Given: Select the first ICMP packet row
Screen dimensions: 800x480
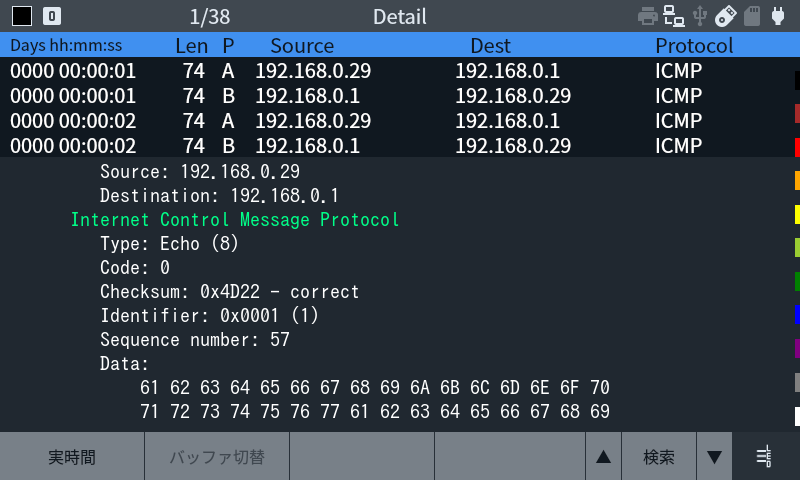Looking at the screenshot, I should click(396, 70).
